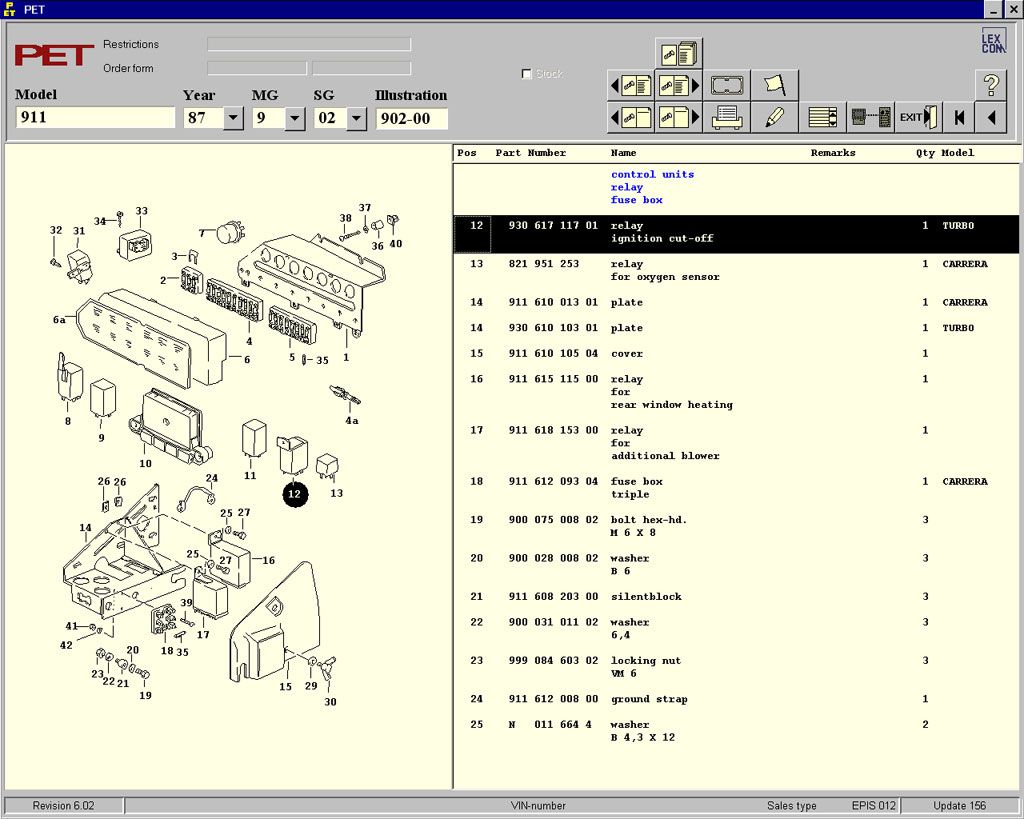Click the list with scroll arrows icon

823,117
